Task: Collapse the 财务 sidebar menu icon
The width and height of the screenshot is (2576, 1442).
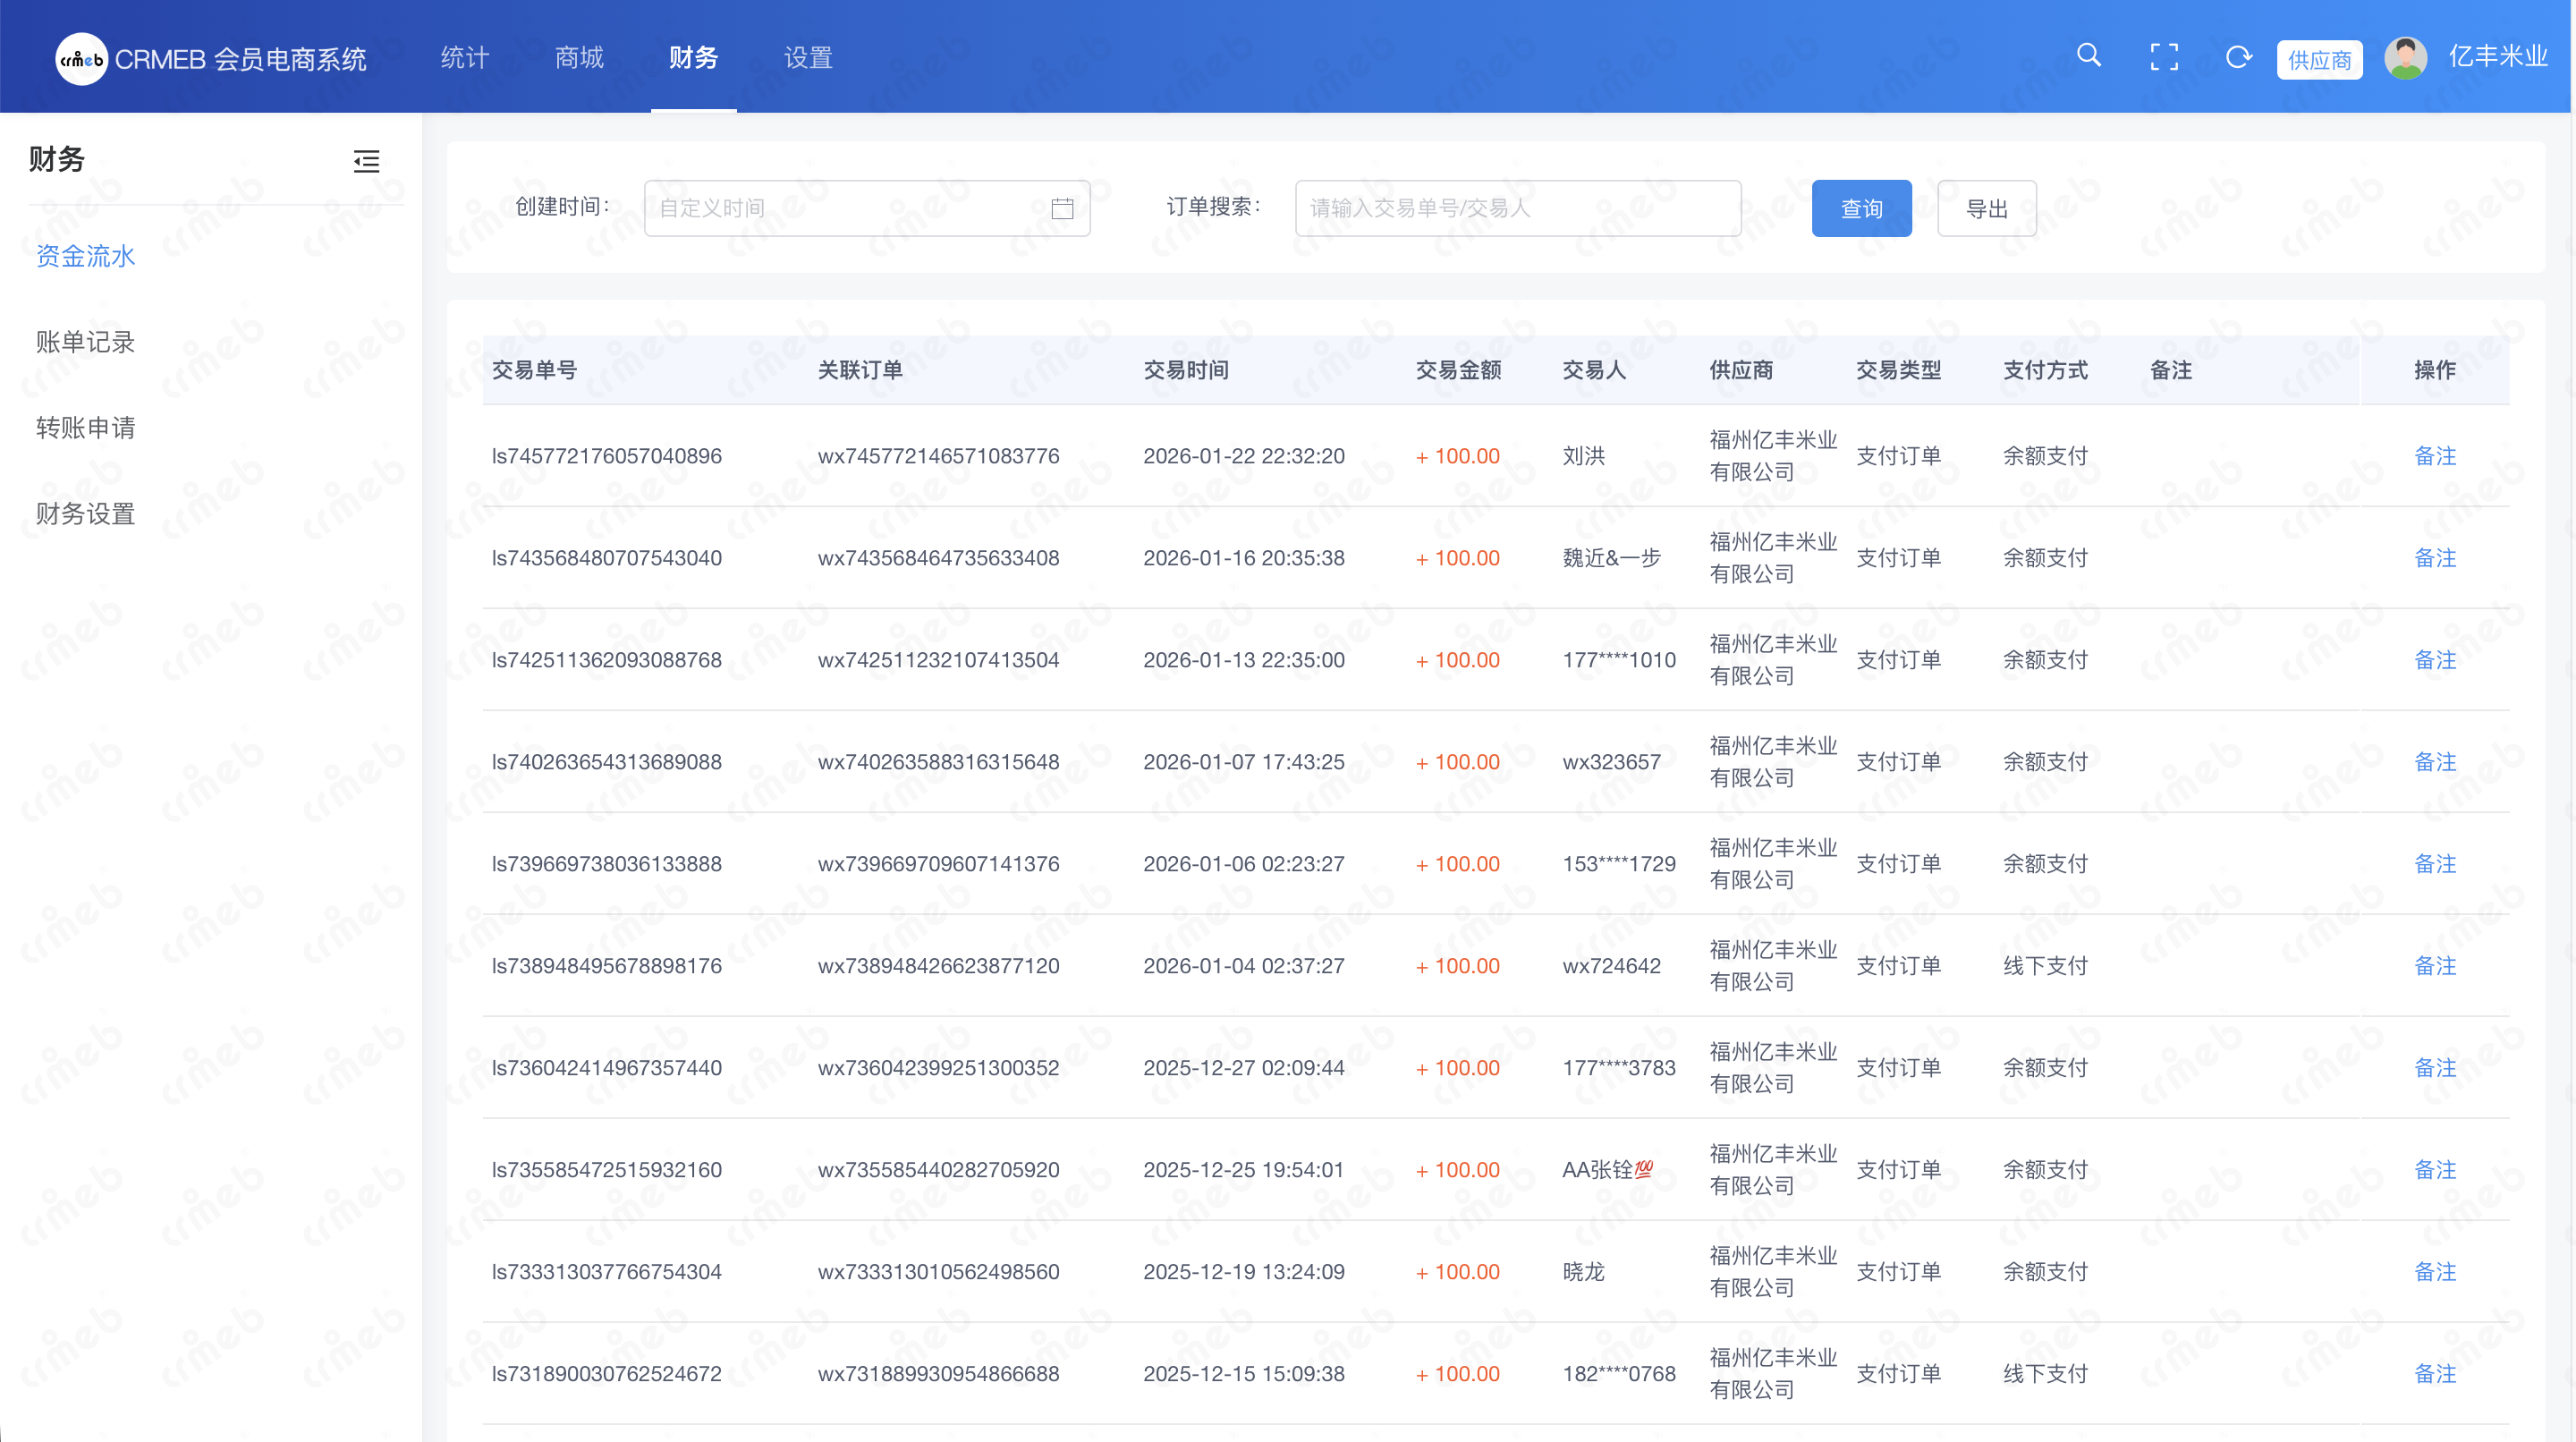Action: click(x=366, y=161)
